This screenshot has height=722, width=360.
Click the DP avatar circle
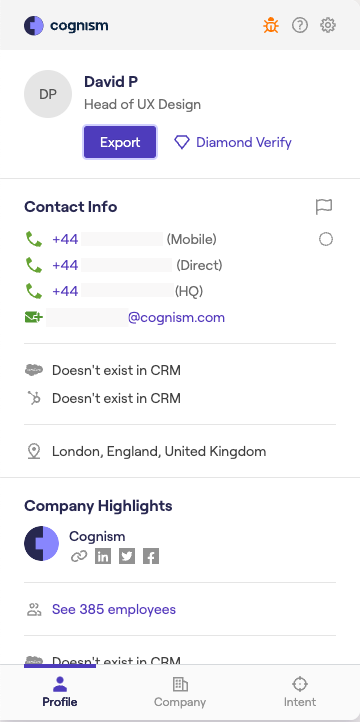(x=48, y=94)
